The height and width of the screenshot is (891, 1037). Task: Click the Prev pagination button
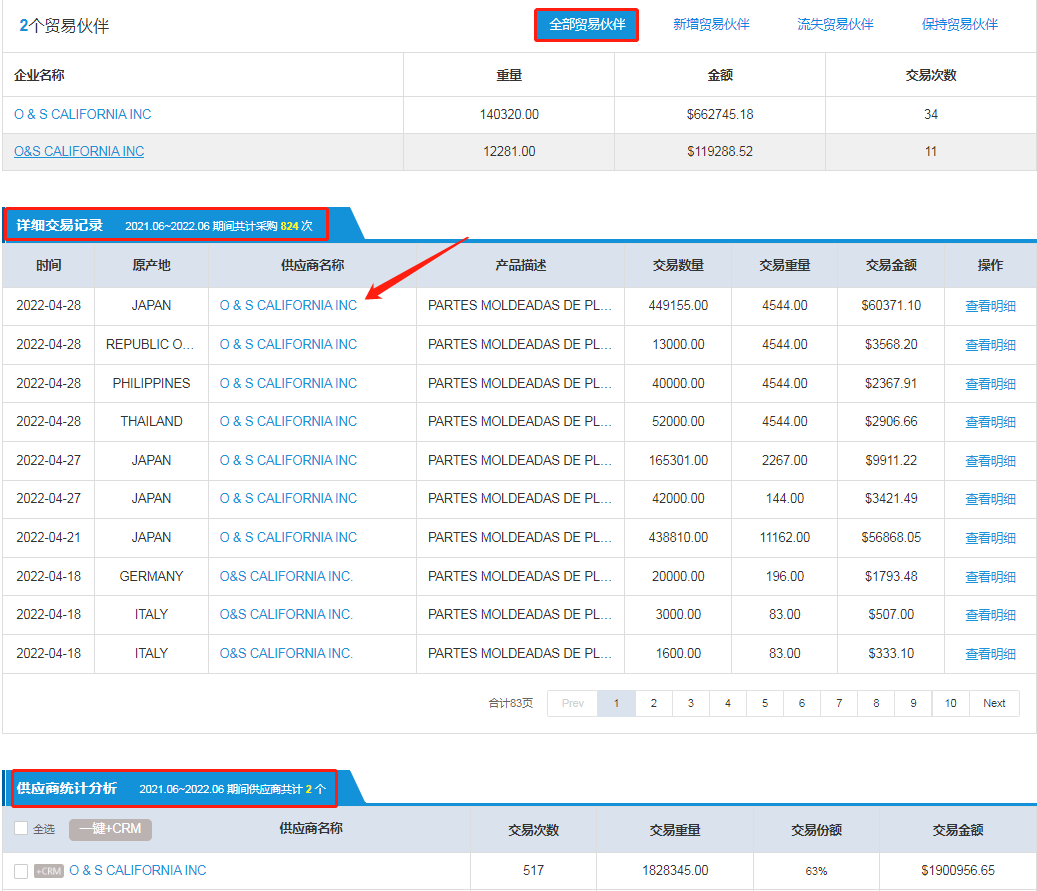coord(572,703)
